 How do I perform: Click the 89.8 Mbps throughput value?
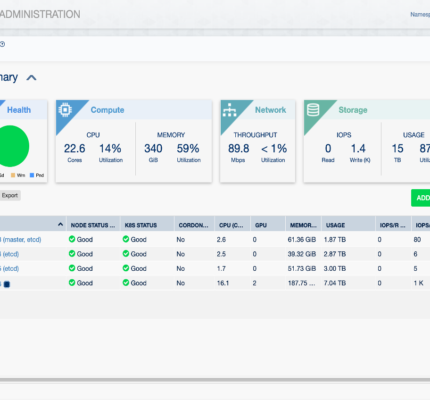[239, 149]
